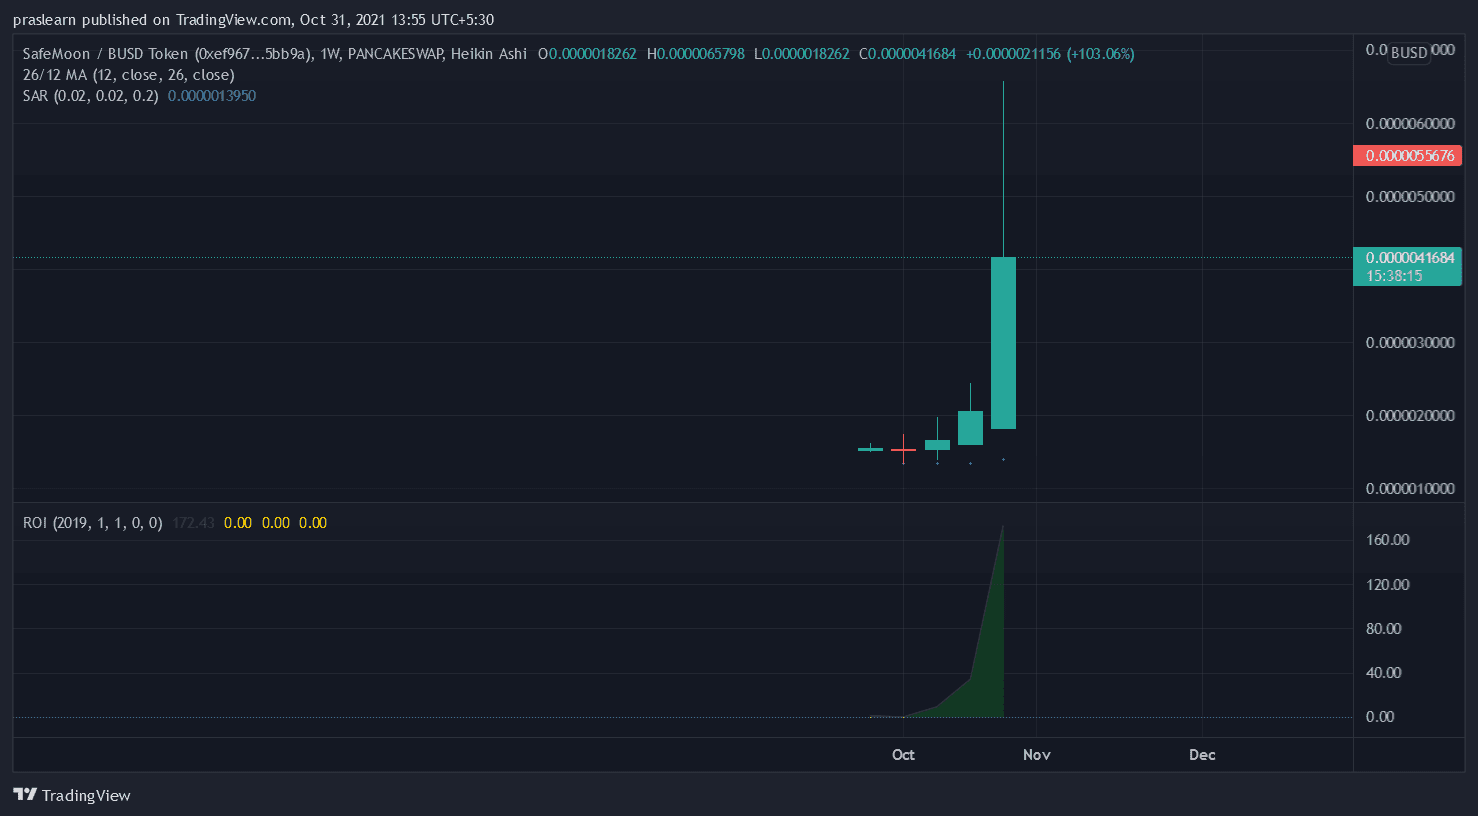Select the SAR indicator legend
Viewport: 1478px width, 816px height.
tap(90, 96)
